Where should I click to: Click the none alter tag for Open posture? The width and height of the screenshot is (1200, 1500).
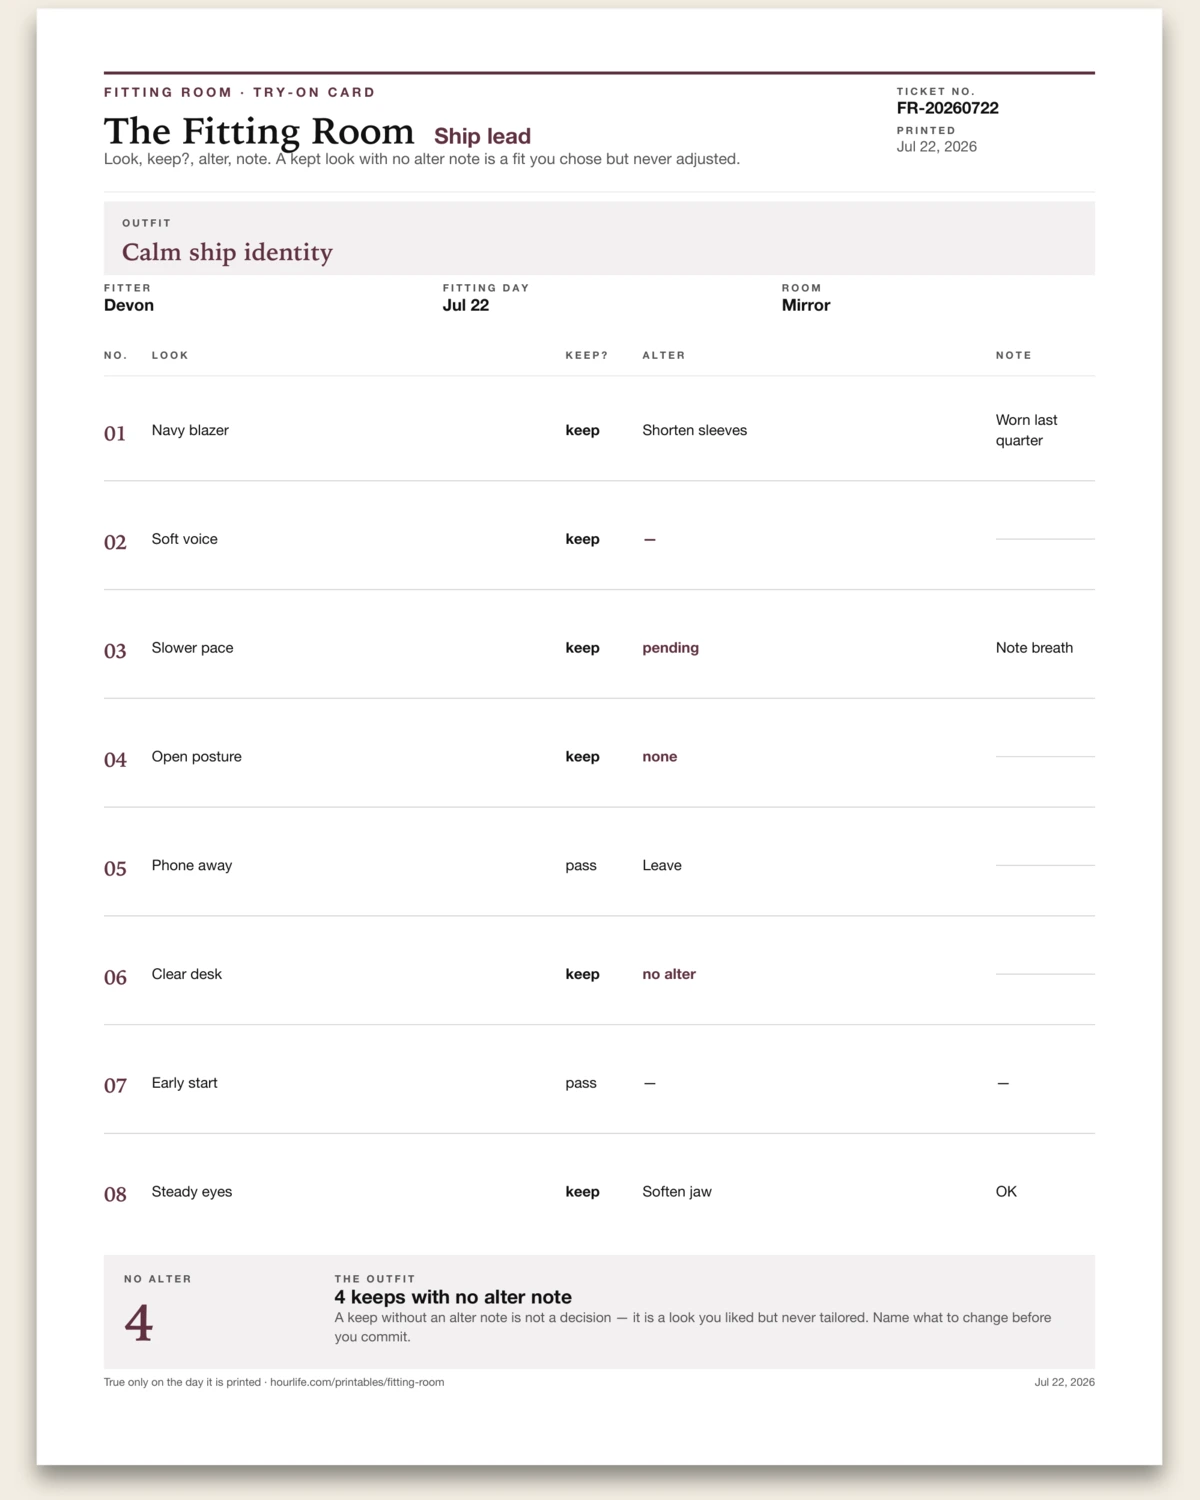tap(659, 757)
